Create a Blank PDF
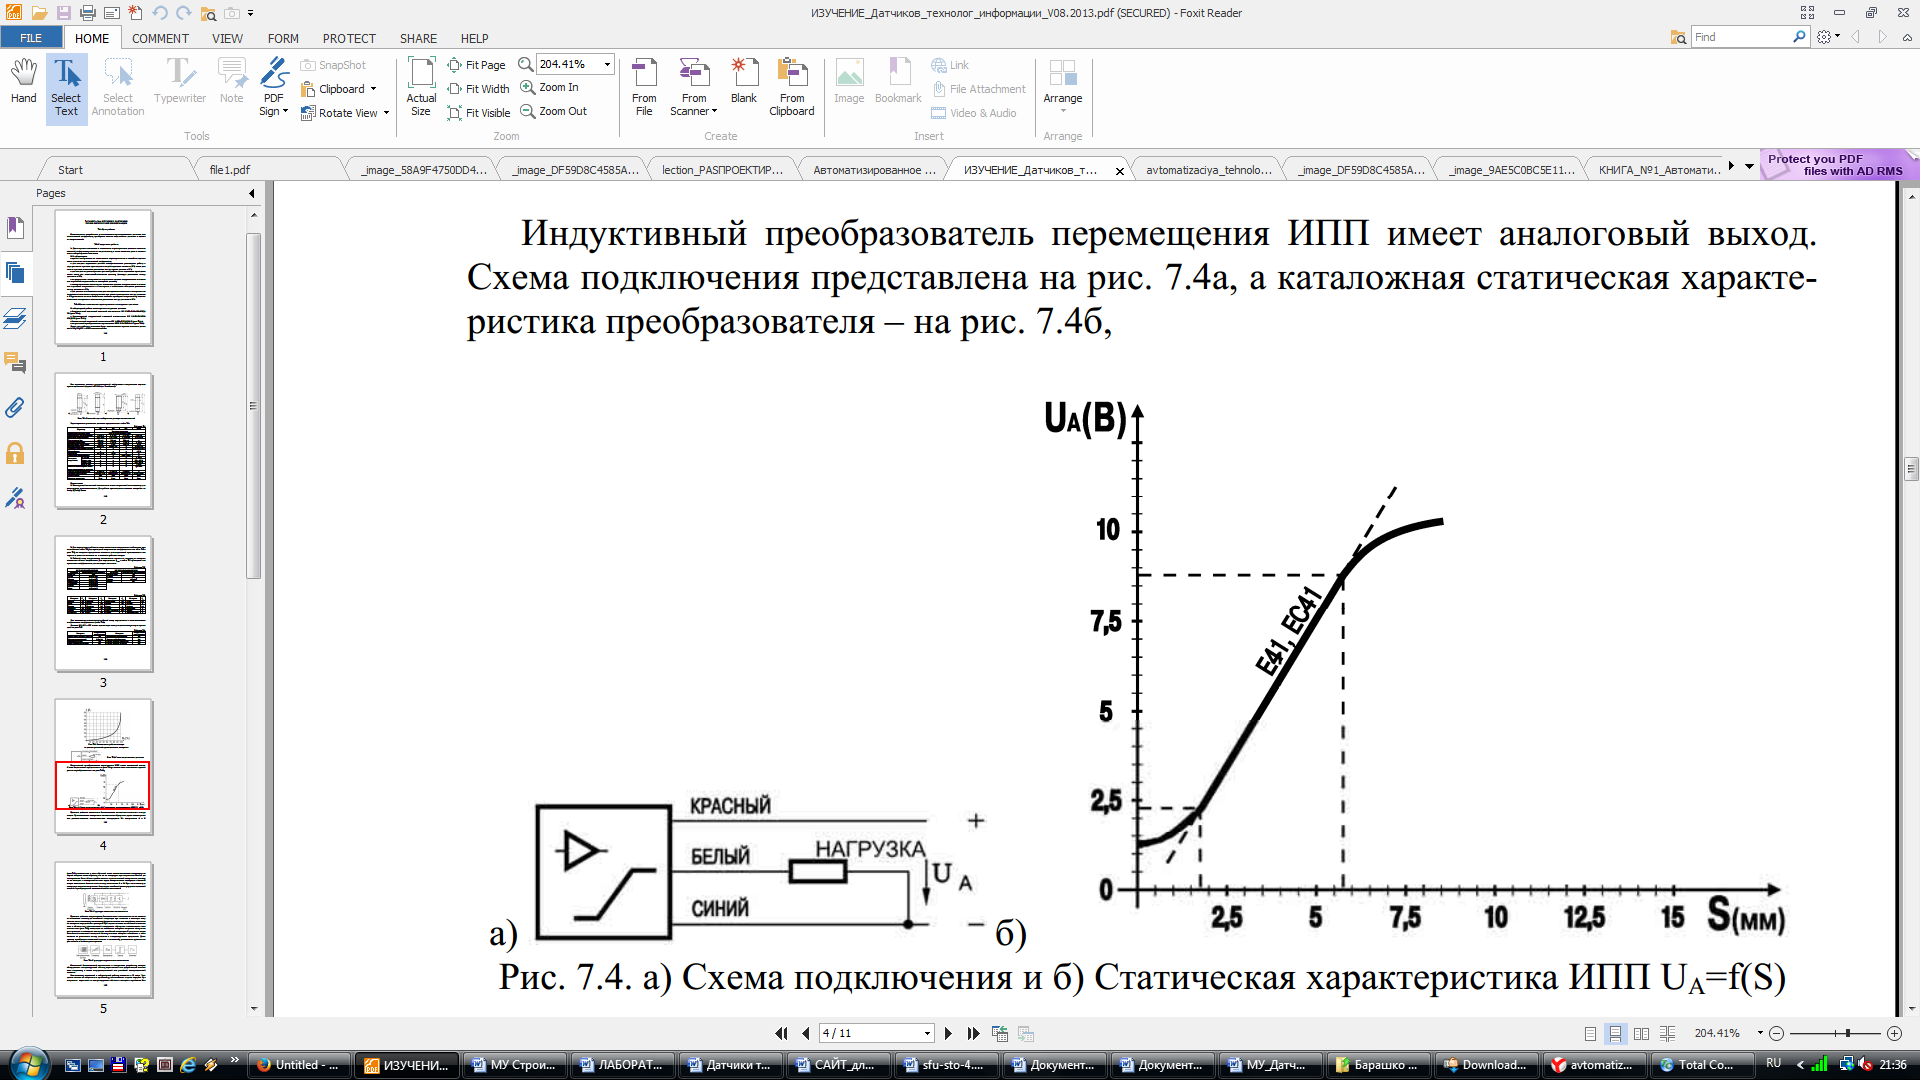Image resolution: width=1920 pixels, height=1080 pixels. pos(744,82)
